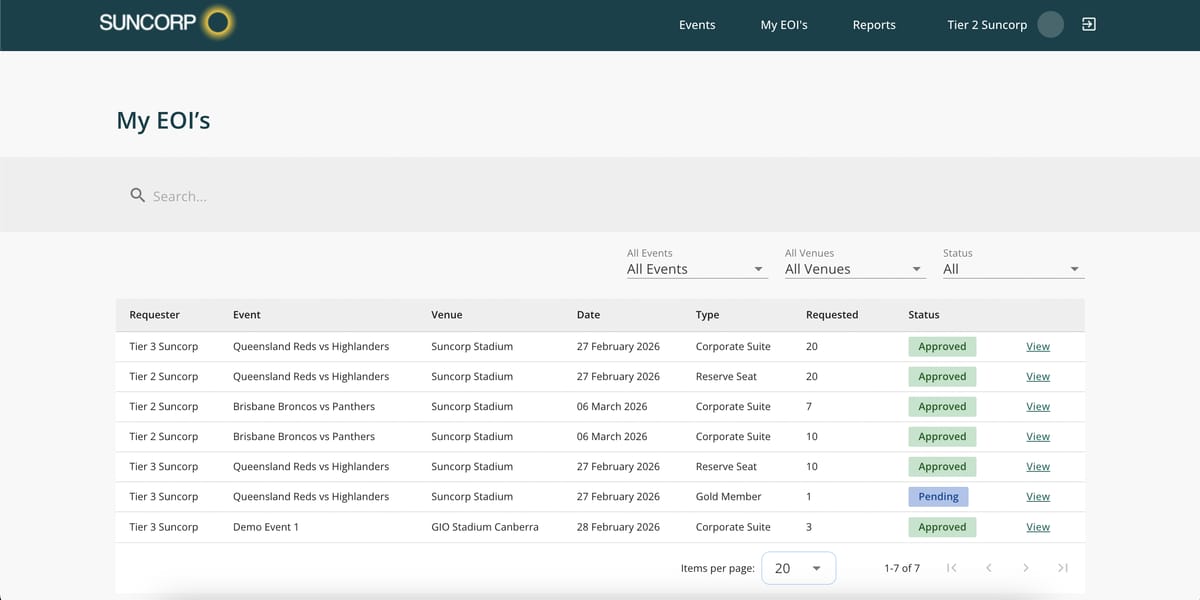Open the Reports menu
The width and height of the screenshot is (1200, 600).
click(874, 25)
